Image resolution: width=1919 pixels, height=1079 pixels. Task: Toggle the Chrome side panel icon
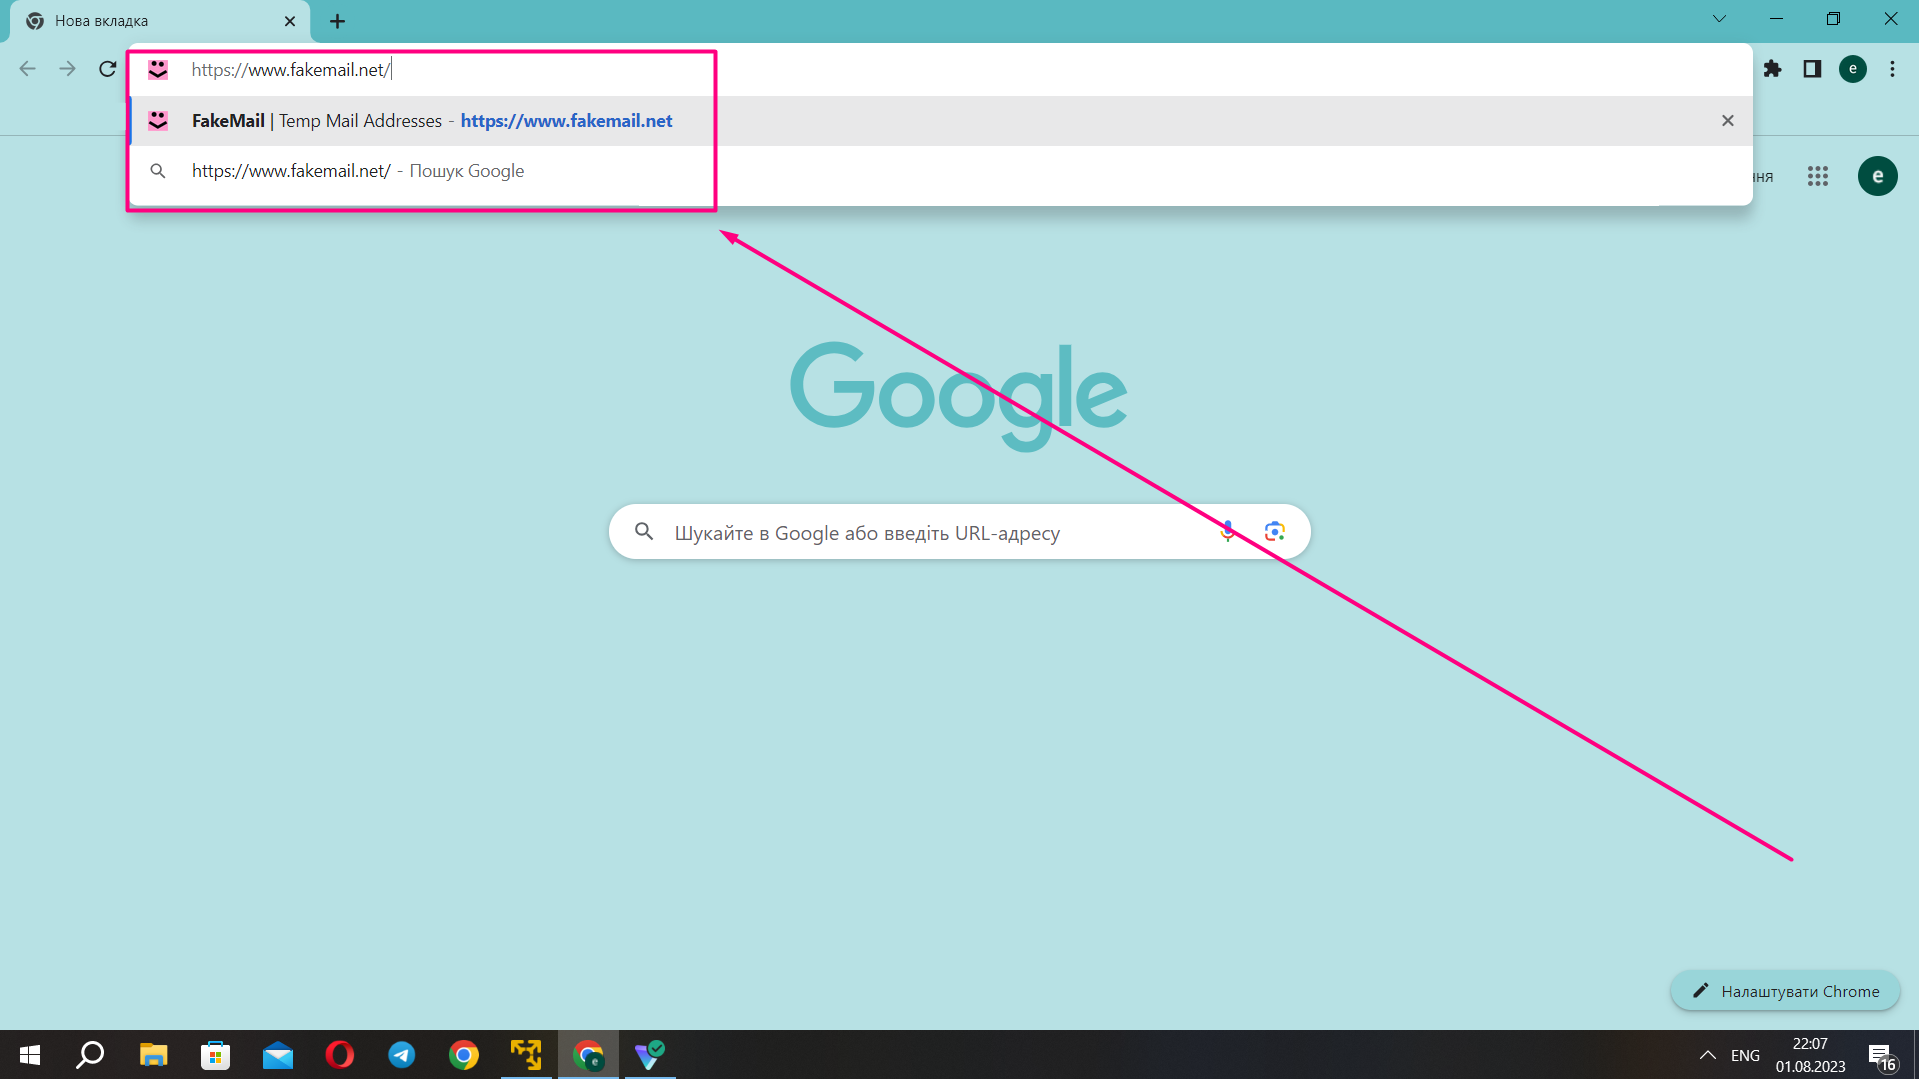click(x=1812, y=69)
